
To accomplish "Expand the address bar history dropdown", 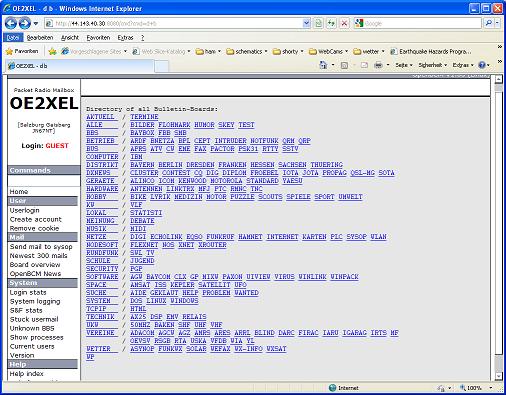I will (306, 23).
